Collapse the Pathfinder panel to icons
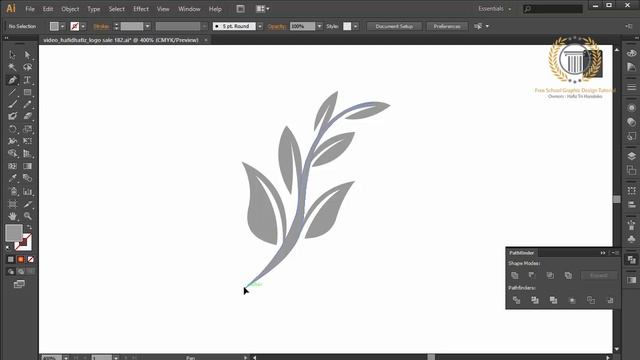 click(x=603, y=253)
